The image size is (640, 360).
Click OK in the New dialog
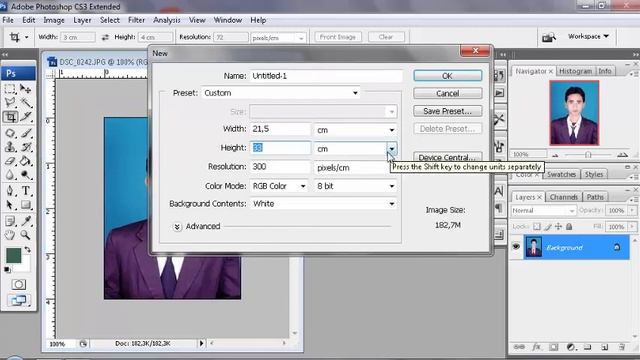click(447, 76)
